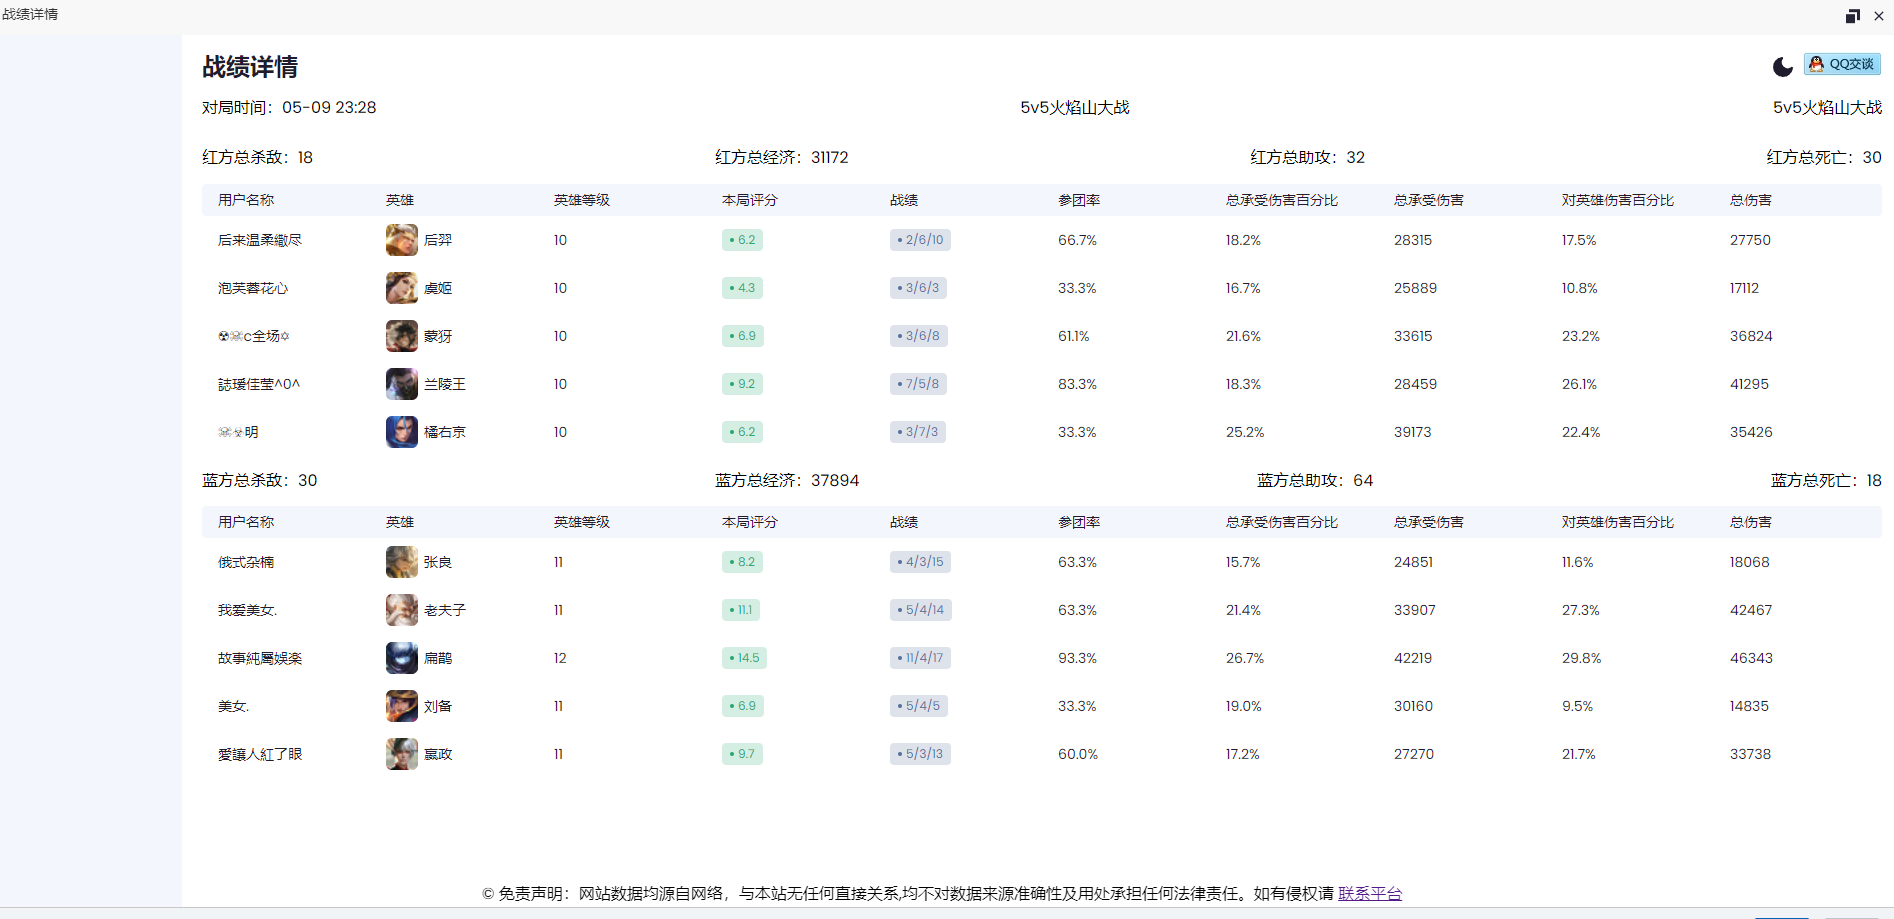Screen dimensions: 1894x919
Task: Click the centered 5v5火焰山大战 mode title
Action: point(1075,107)
